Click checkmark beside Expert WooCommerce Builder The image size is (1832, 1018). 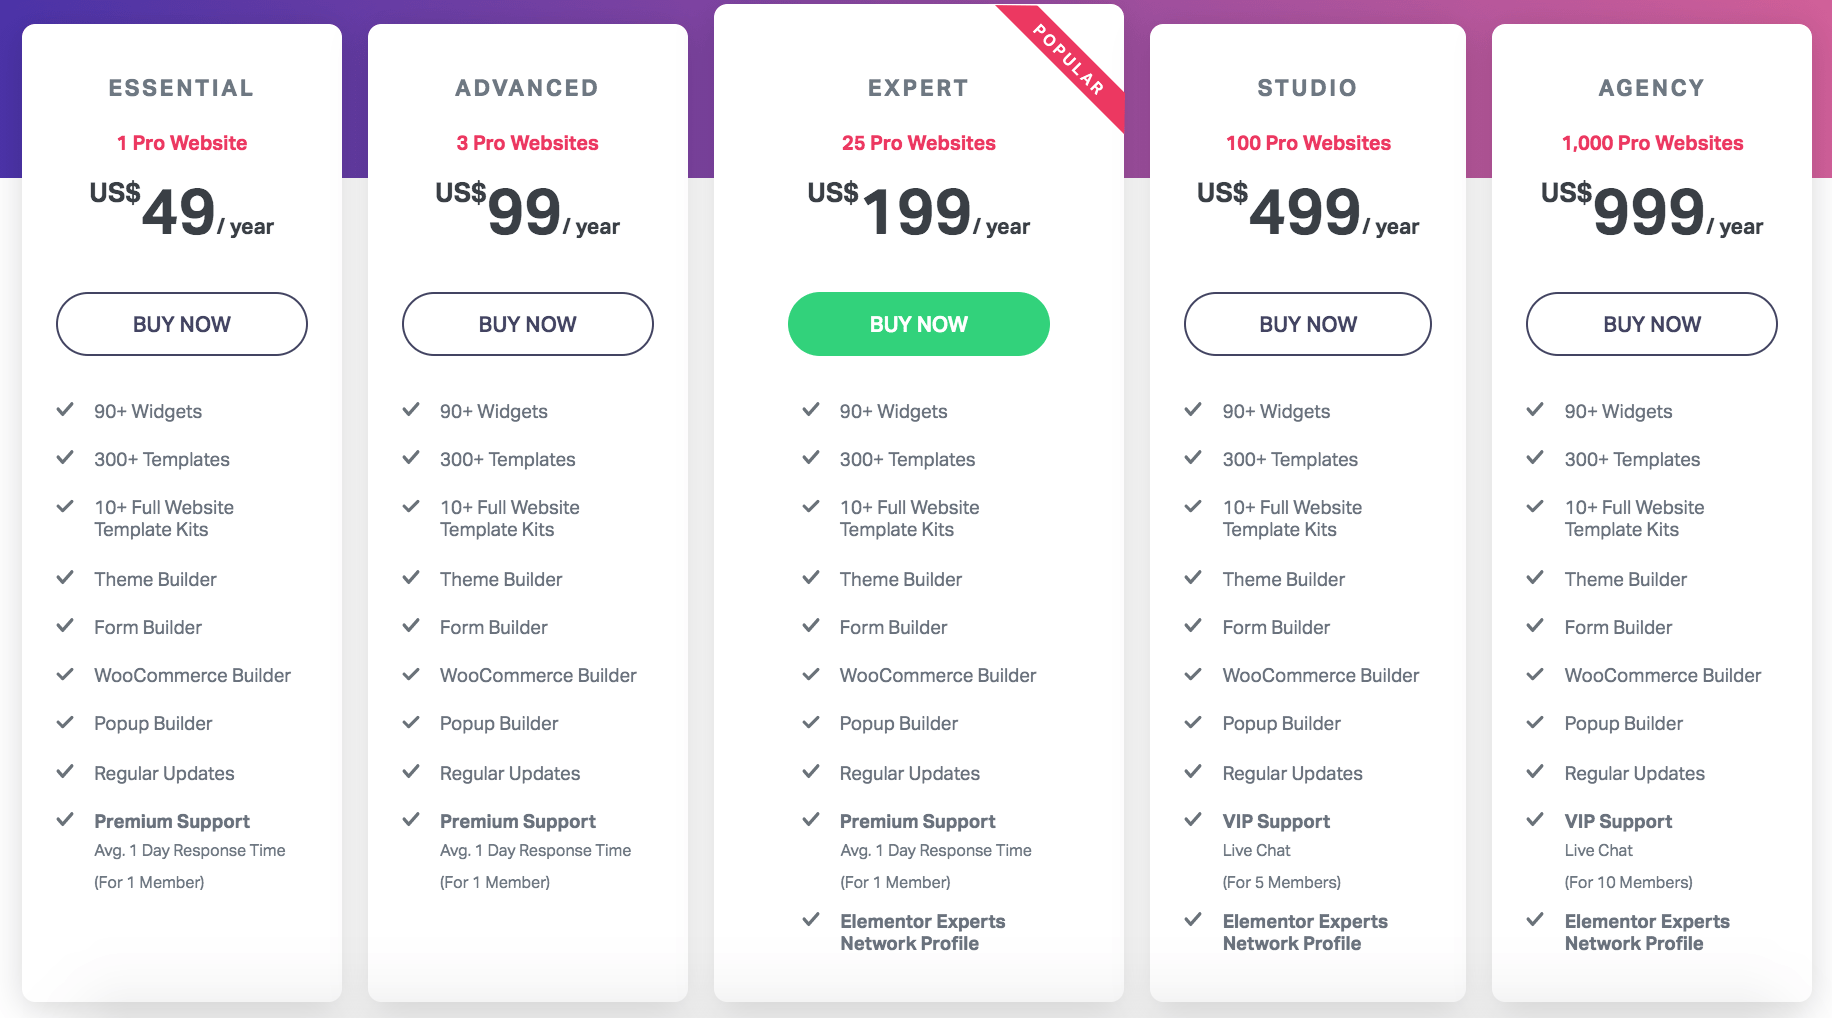pos(811,674)
